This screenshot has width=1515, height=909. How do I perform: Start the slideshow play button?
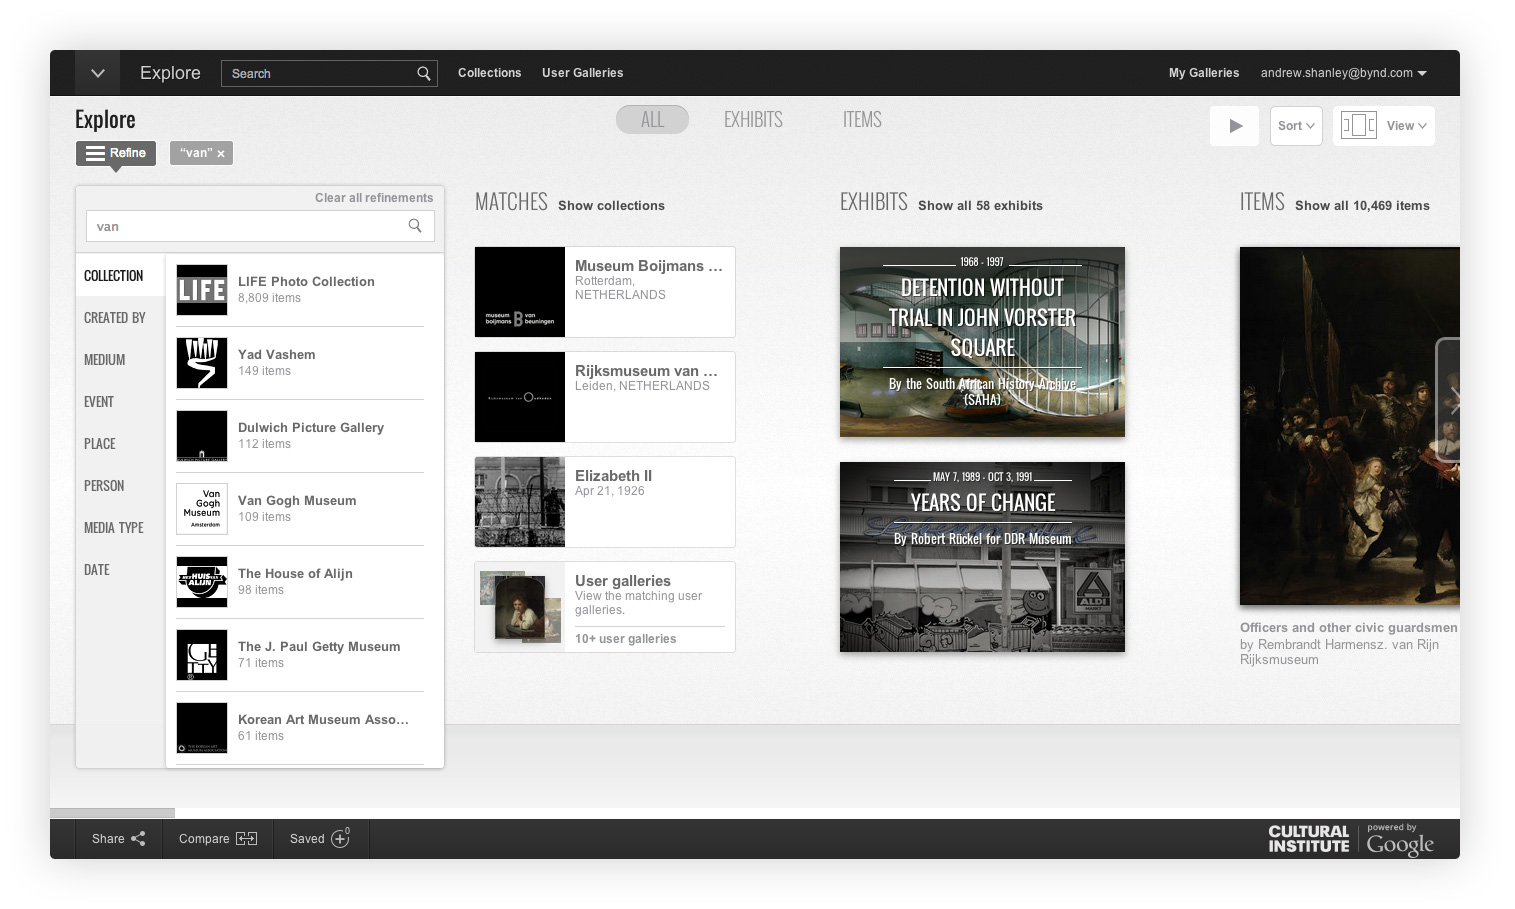point(1234,126)
